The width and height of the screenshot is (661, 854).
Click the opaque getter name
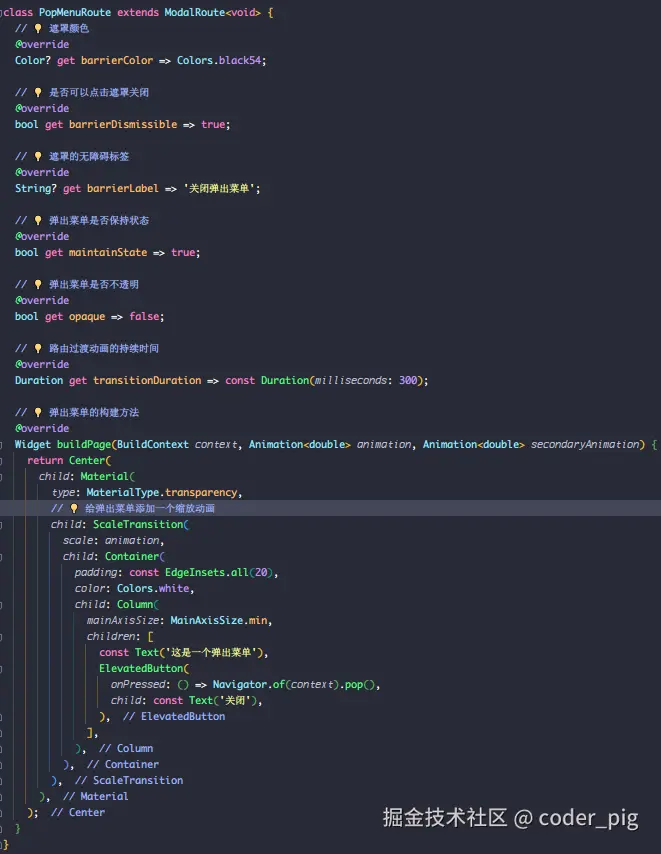87,316
